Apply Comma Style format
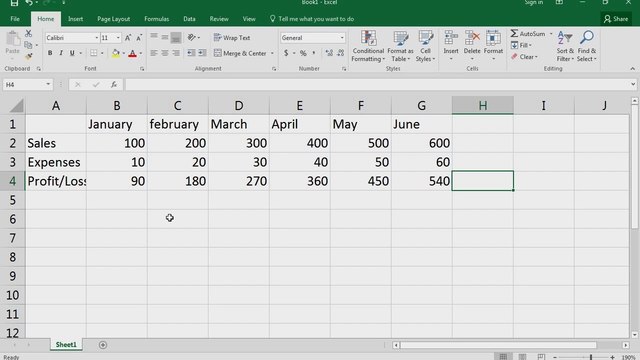This screenshot has width=640, height=360. click(x=314, y=53)
